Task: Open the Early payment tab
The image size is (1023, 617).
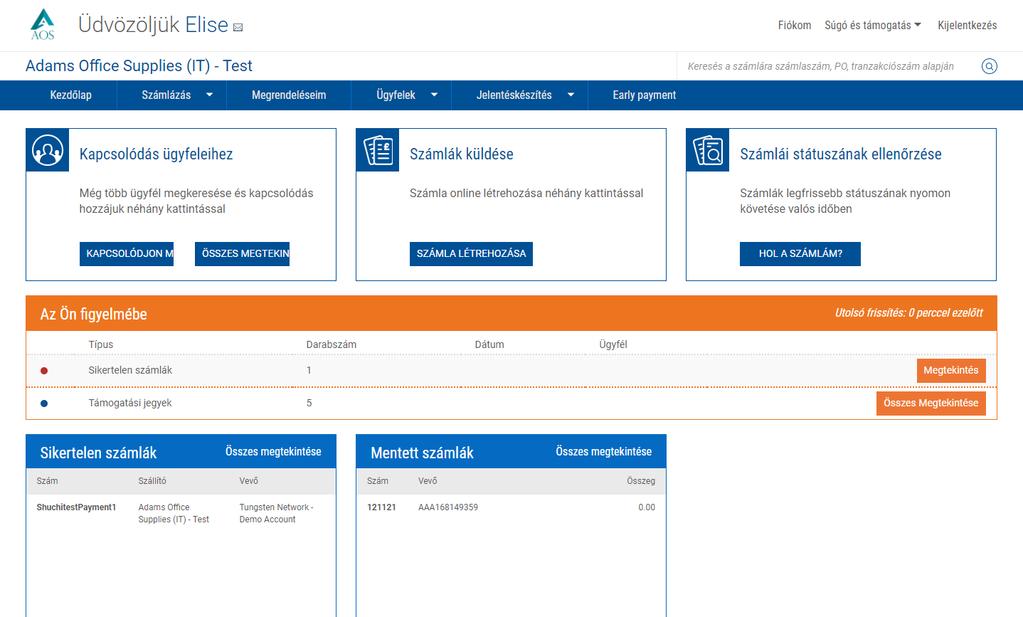Action: click(644, 95)
